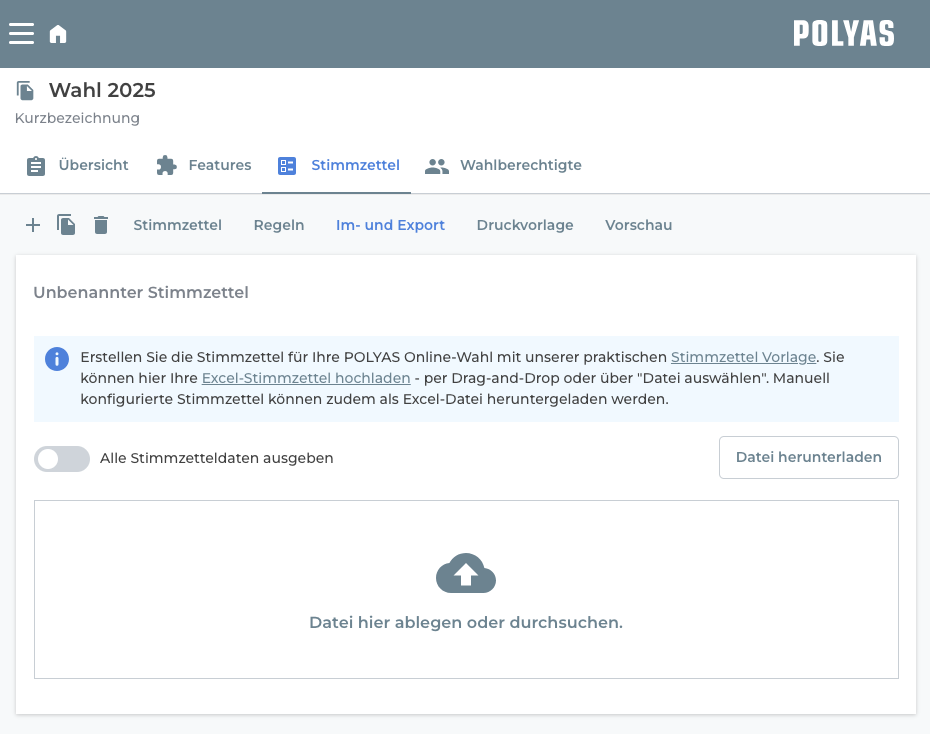Image resolution: width=930 pixels, height=734 pixels.
Task: Delete ballot with trash icon
Action: click(x=101, y=225)
